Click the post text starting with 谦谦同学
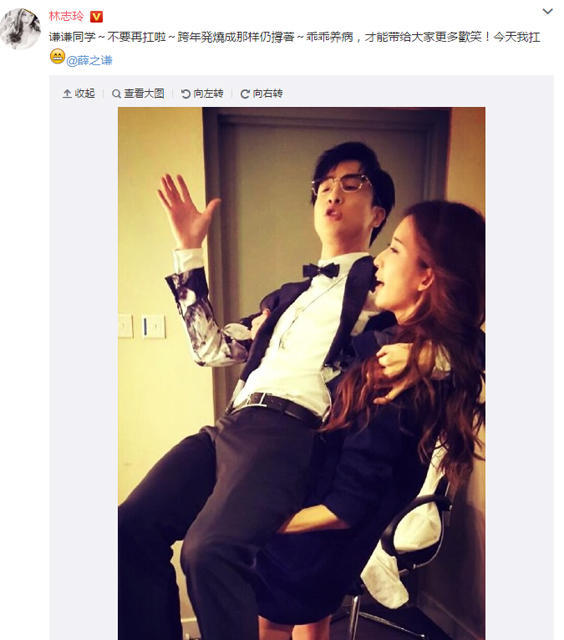This screenshot has height=640, width=564. pos(294,37)
